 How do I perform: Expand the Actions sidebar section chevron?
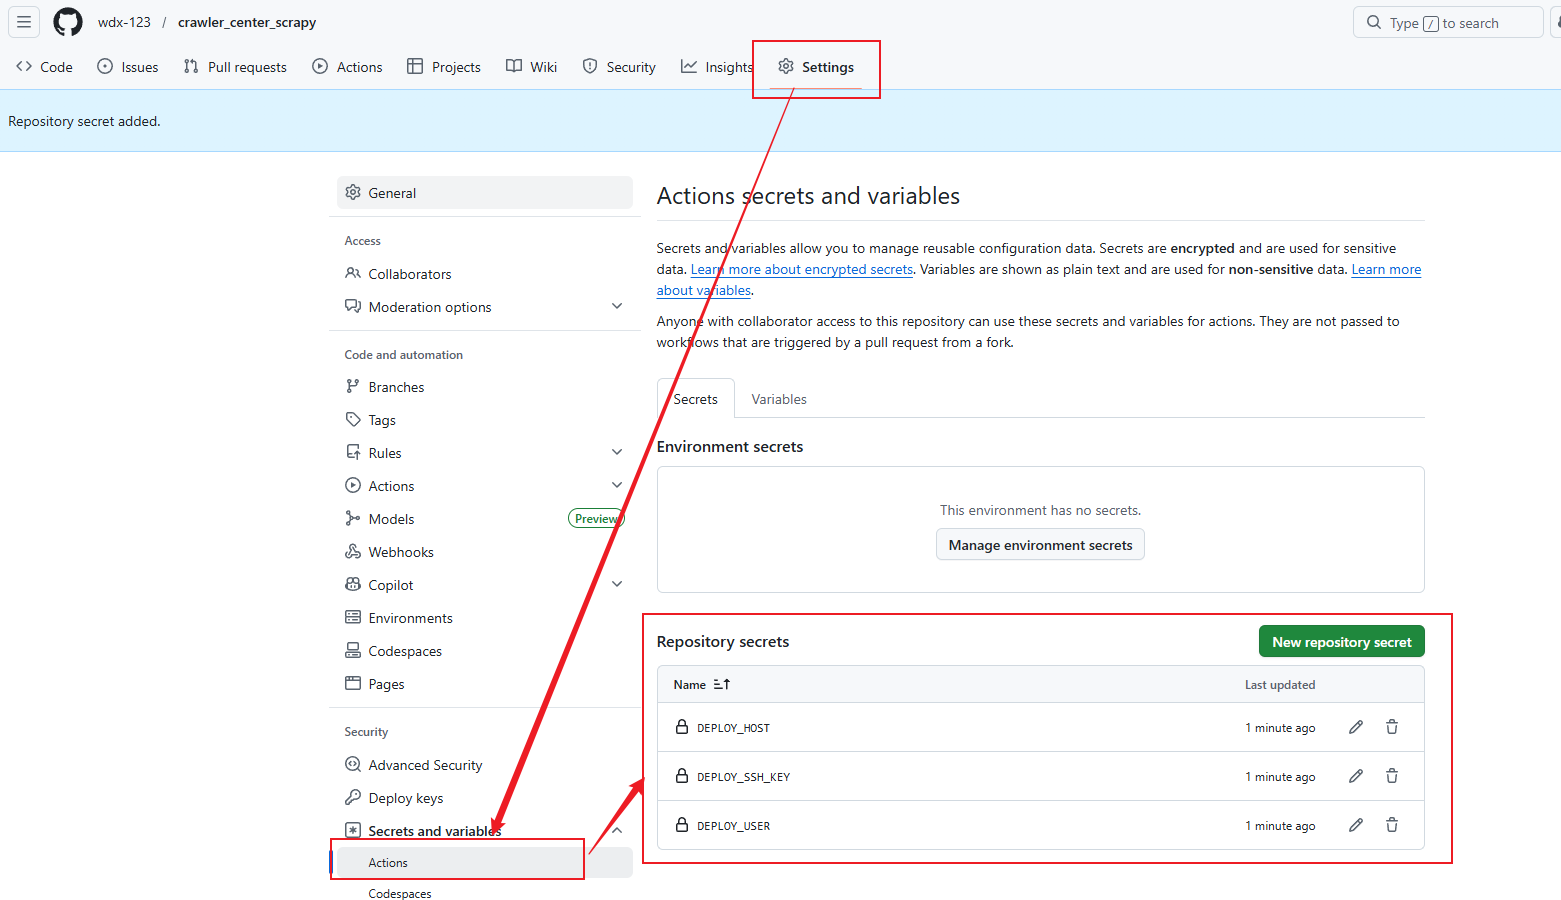617,485
